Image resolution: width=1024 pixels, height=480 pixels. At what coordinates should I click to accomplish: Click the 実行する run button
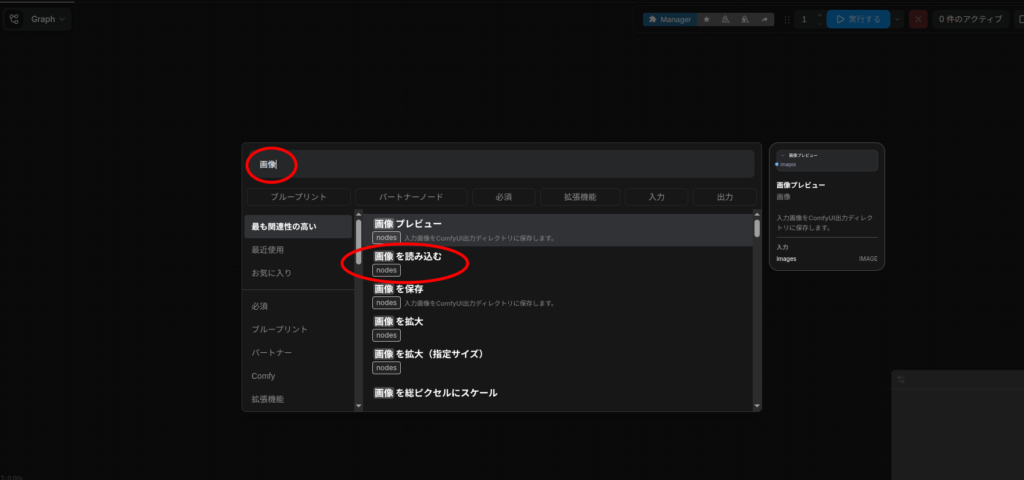857,19
